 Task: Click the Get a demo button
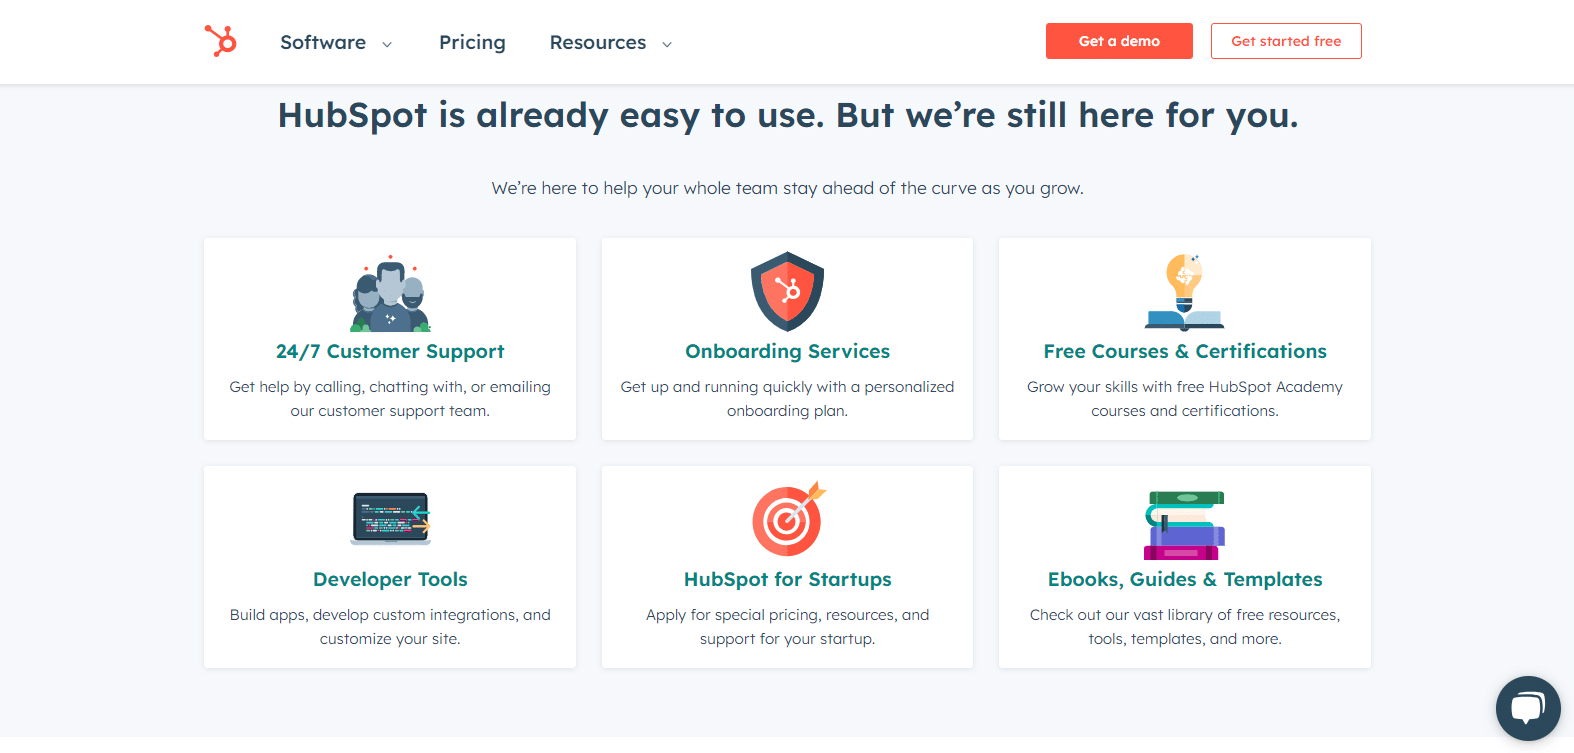(1119, 41)
